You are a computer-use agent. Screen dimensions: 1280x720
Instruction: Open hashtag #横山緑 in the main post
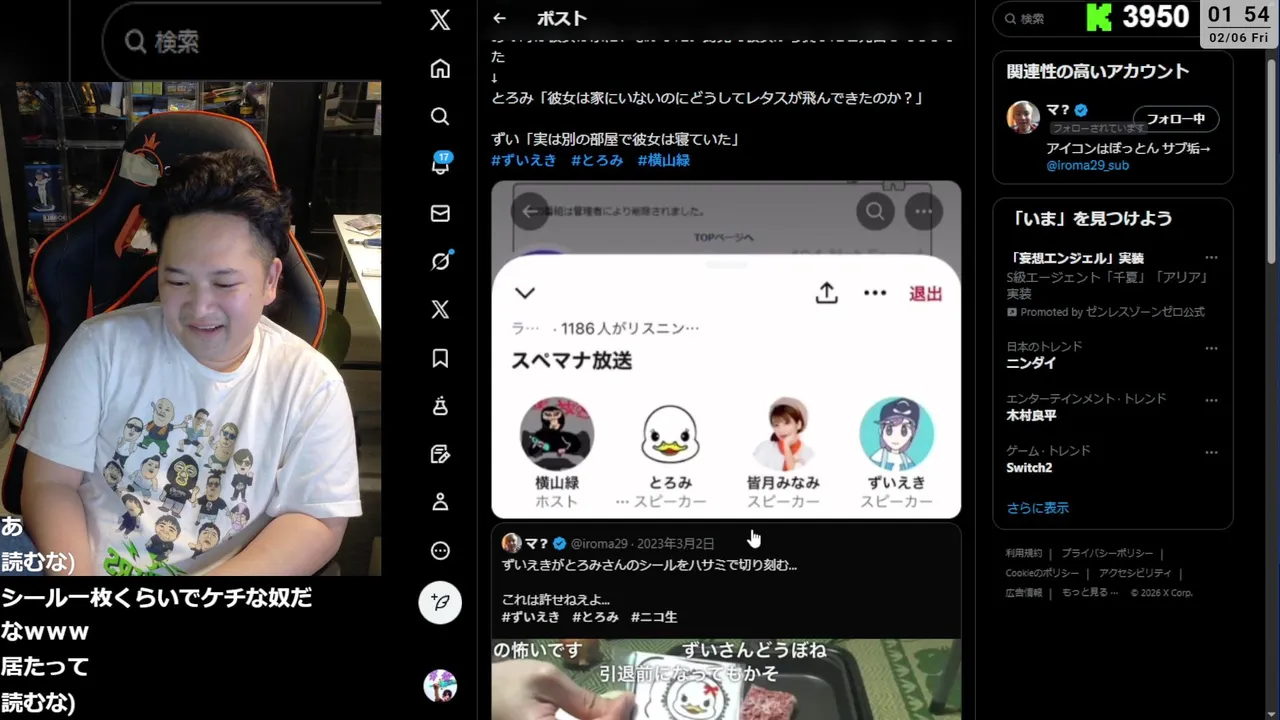click(x=663, y=160)
